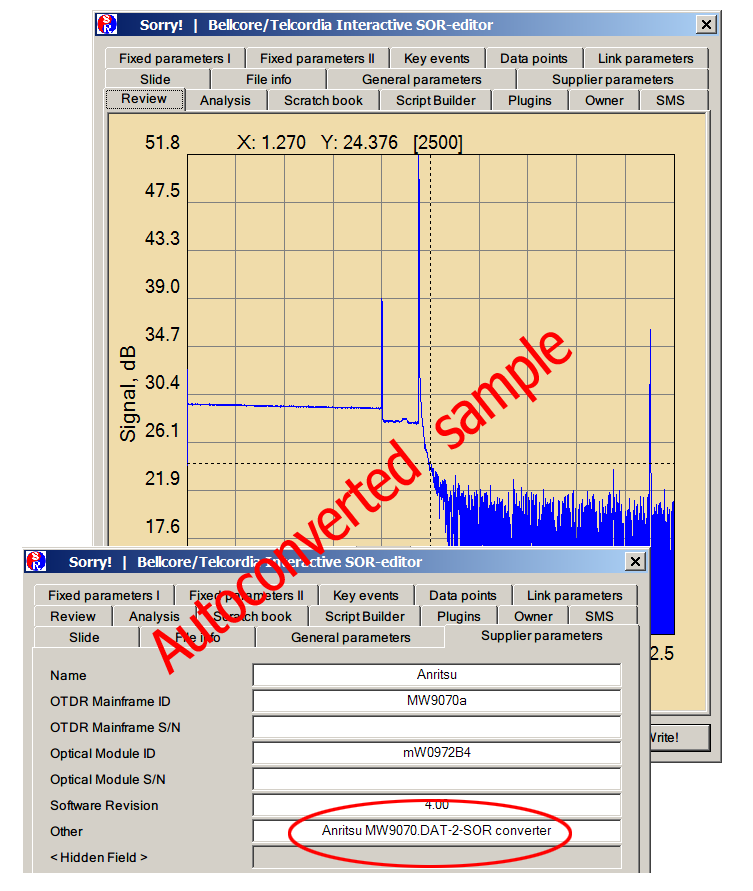The image size is (753, 891).
Task: Click the Hidden Field input box
Action: [x=436, y=857]
